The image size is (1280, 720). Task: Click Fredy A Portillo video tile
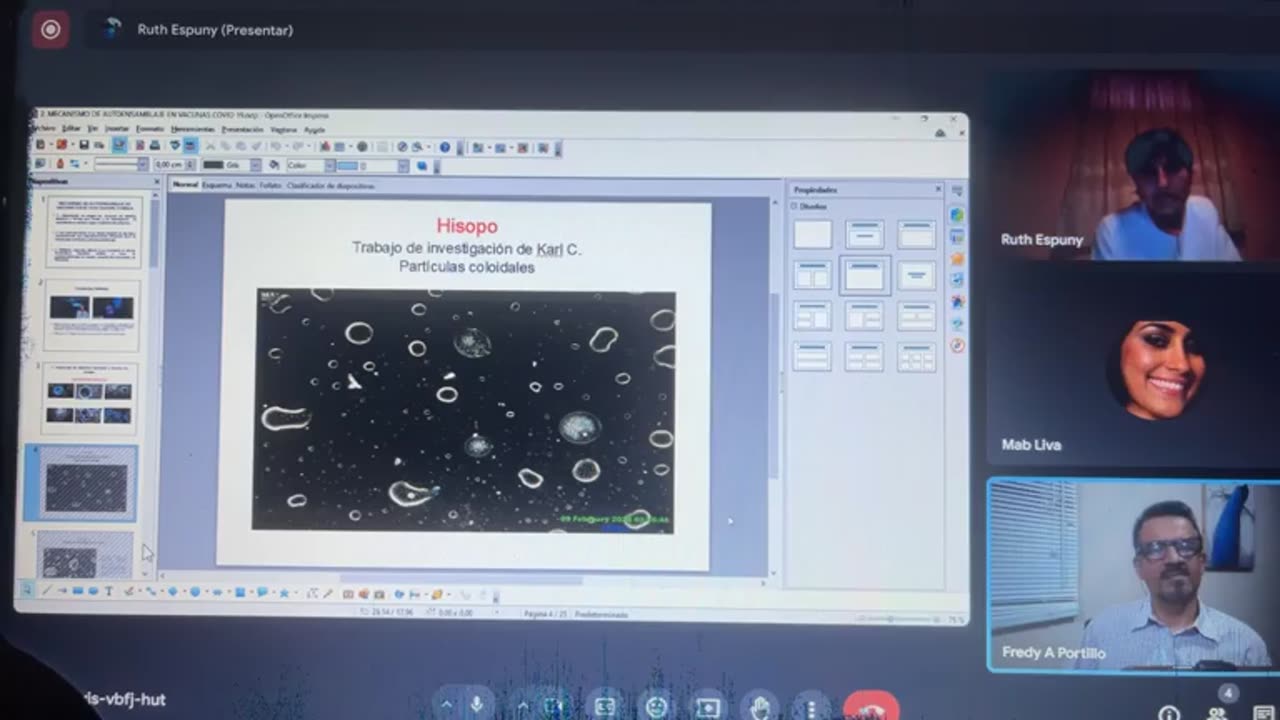pos(1132,574)
